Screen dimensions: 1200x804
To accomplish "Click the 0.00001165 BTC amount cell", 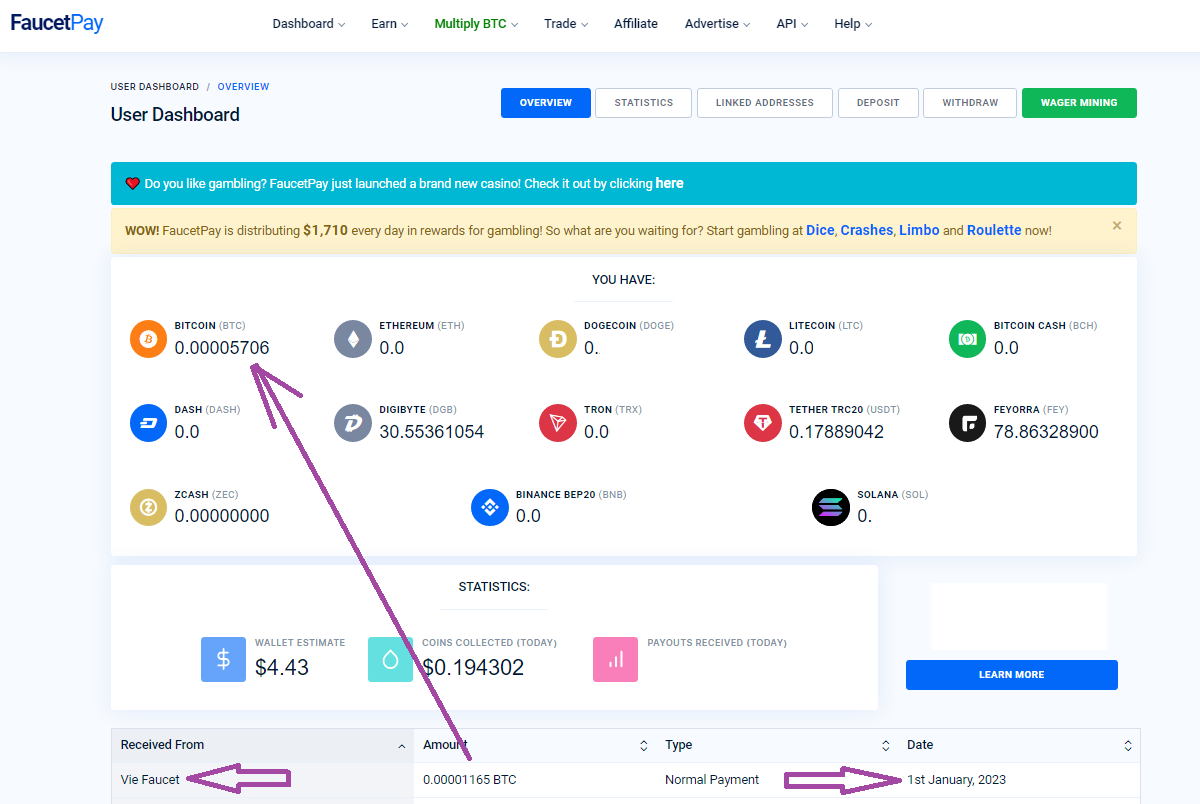I will (x=534, y=780).
